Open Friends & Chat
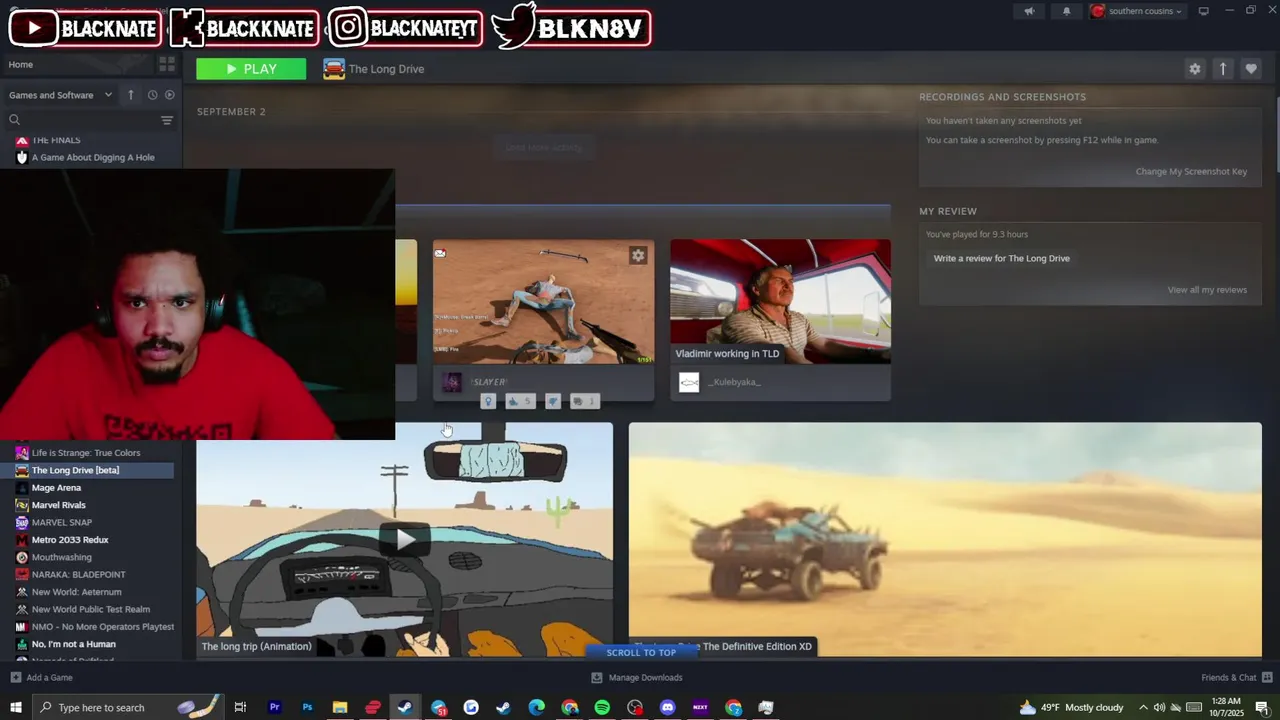This screenshot has height=720, width=1280. pyautogui.click(x=1235, y=677)
